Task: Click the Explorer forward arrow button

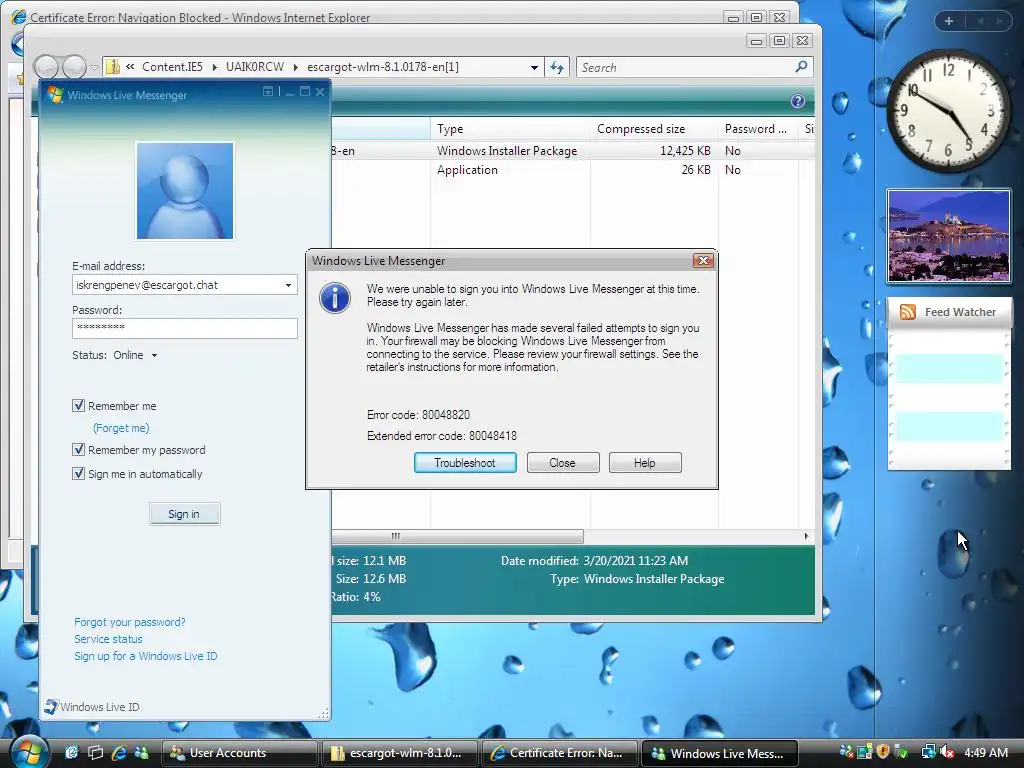Action: tap(74, 67)
